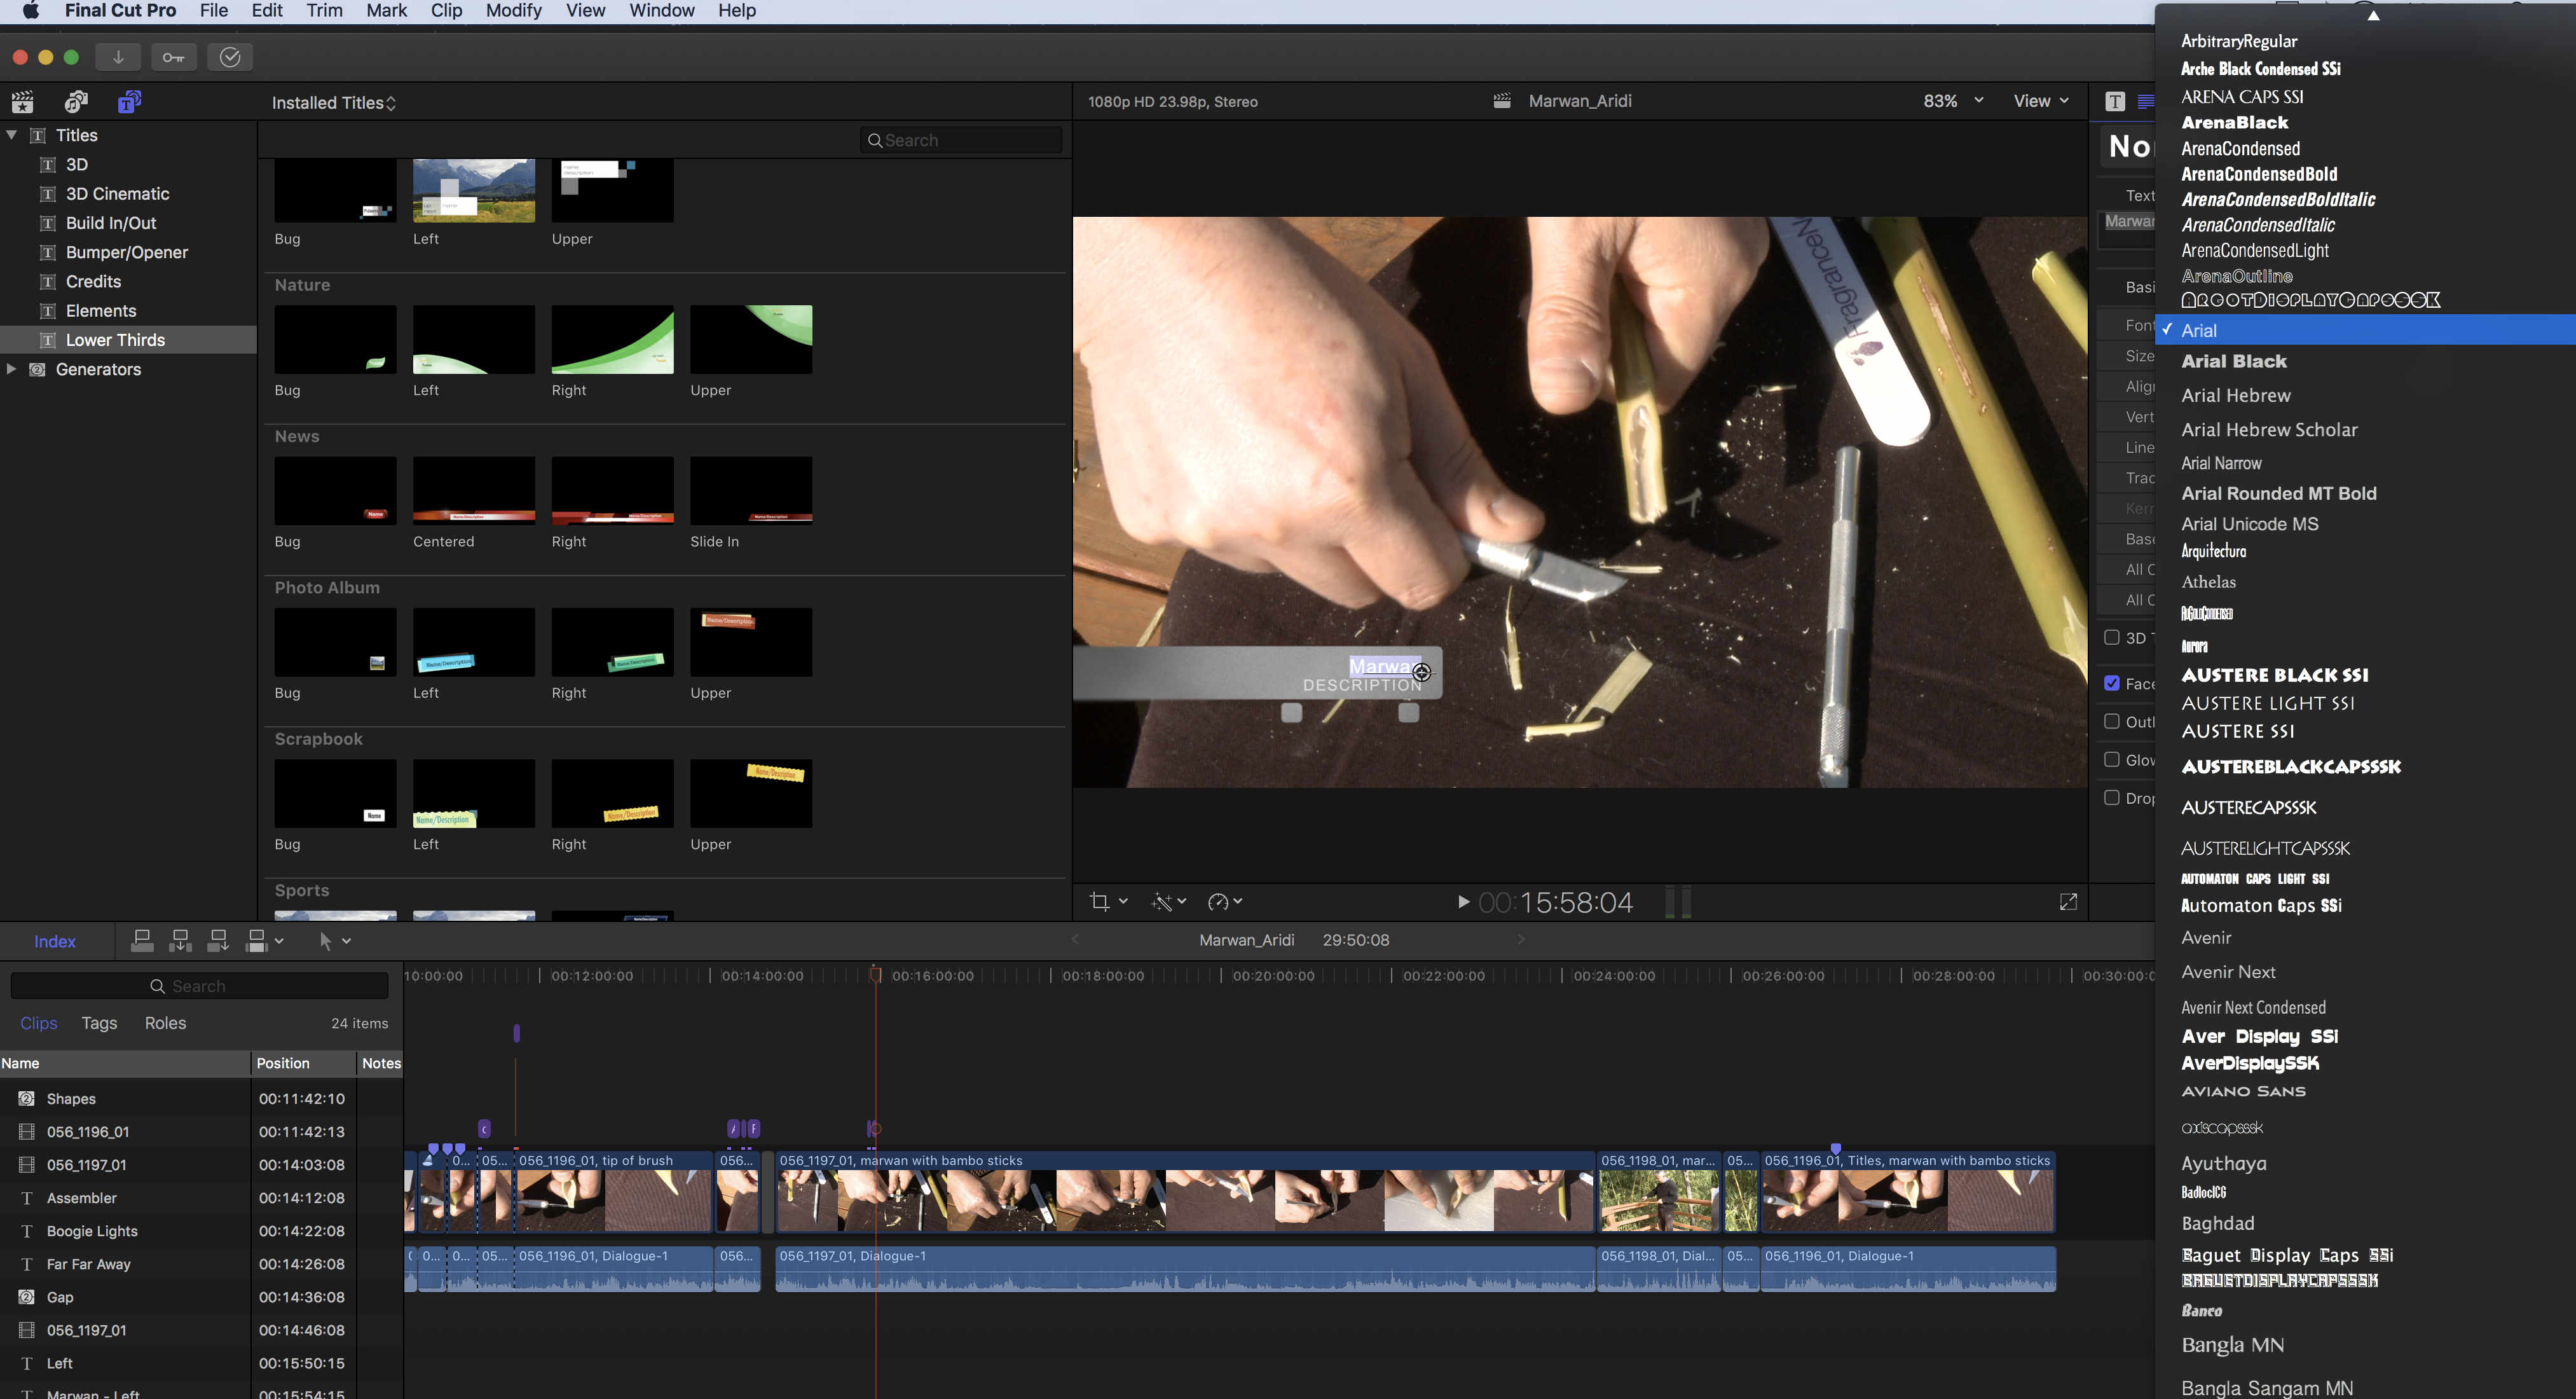The height and width of the screenshot is (1399, 2576).
Task: Click the on-screen title position handle
Action: (x=1422, y=672)
